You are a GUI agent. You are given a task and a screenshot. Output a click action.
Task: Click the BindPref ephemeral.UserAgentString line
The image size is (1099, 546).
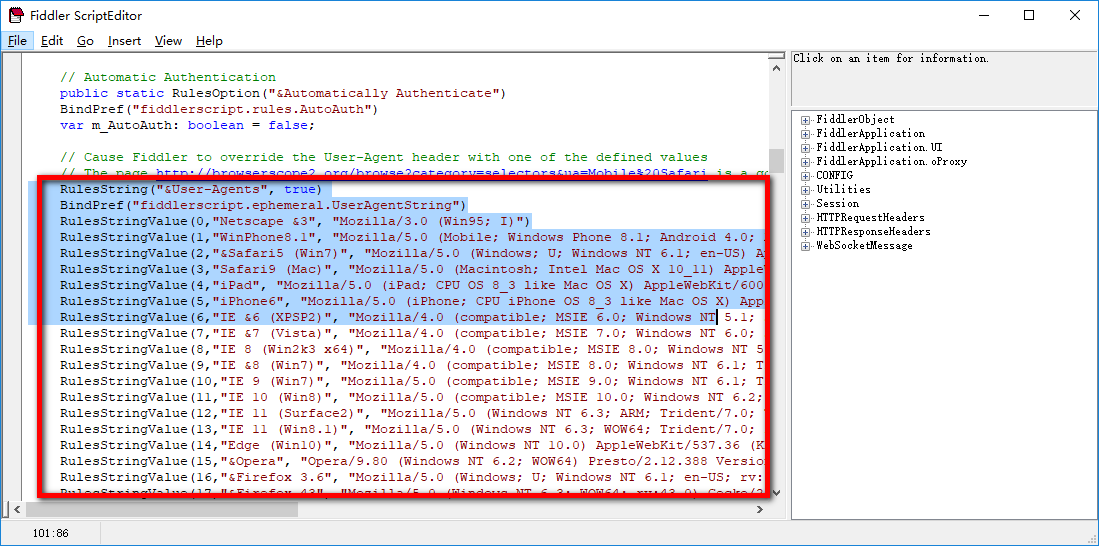(263, 205)
